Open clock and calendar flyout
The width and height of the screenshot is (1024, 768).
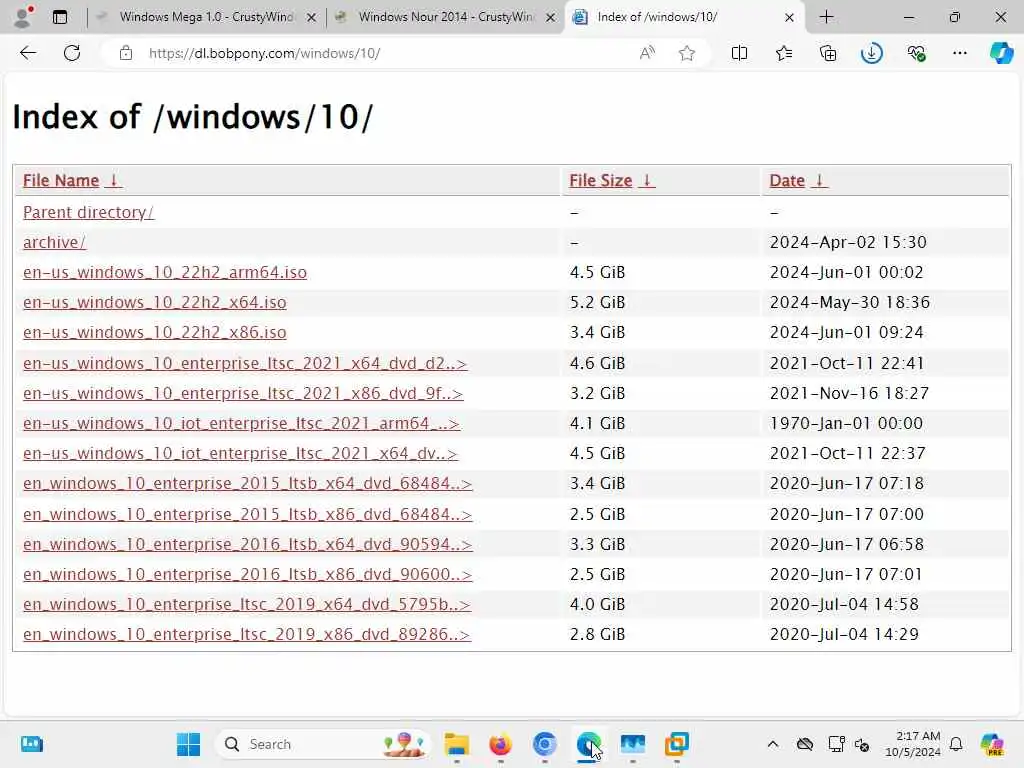[912, 744]
